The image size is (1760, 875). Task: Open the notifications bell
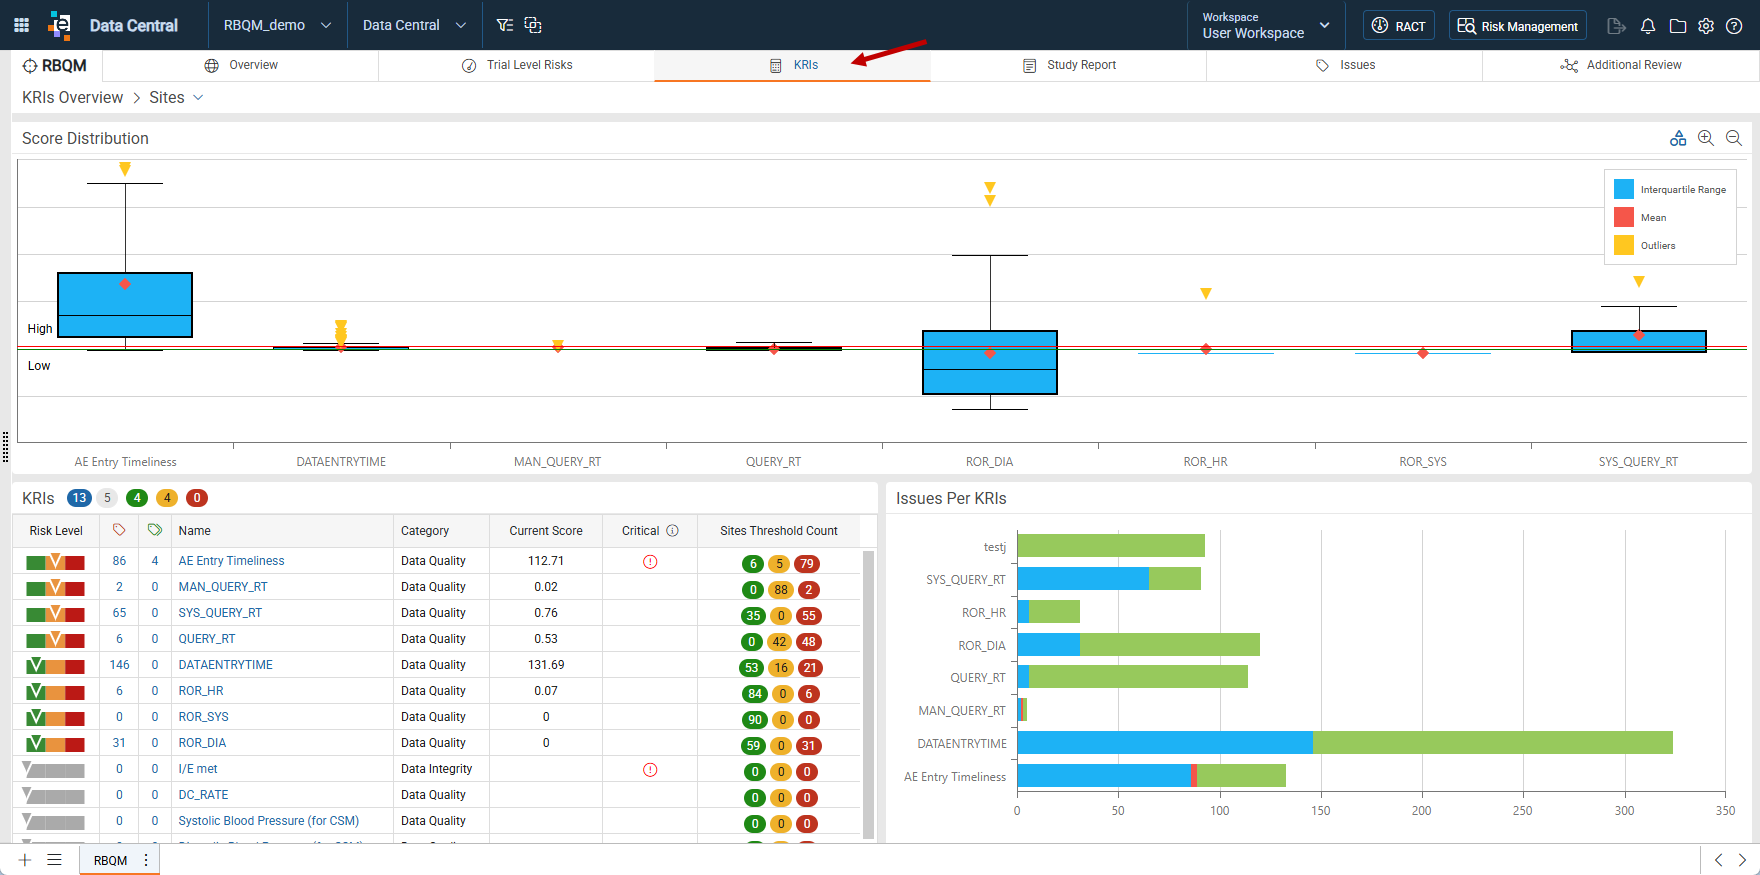[1648, 26]
